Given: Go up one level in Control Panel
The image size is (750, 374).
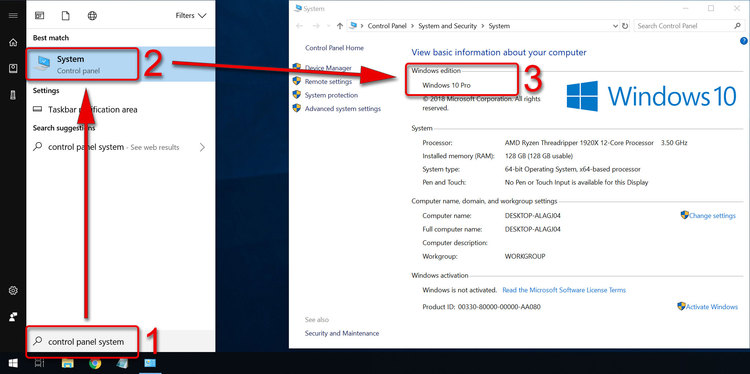Looking at the screenshot, I should [x=340, y=26].
